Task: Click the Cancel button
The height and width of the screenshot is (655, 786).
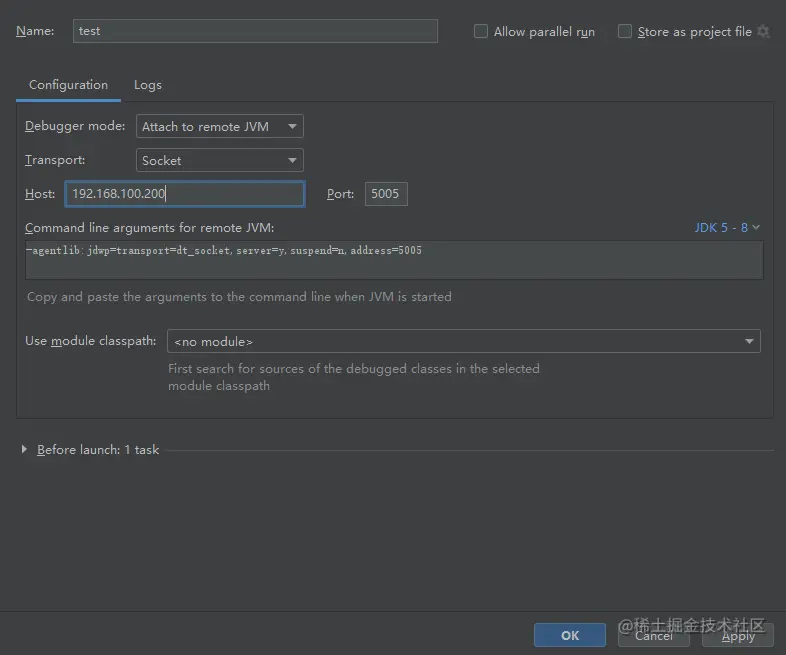Action: (654, 635)
